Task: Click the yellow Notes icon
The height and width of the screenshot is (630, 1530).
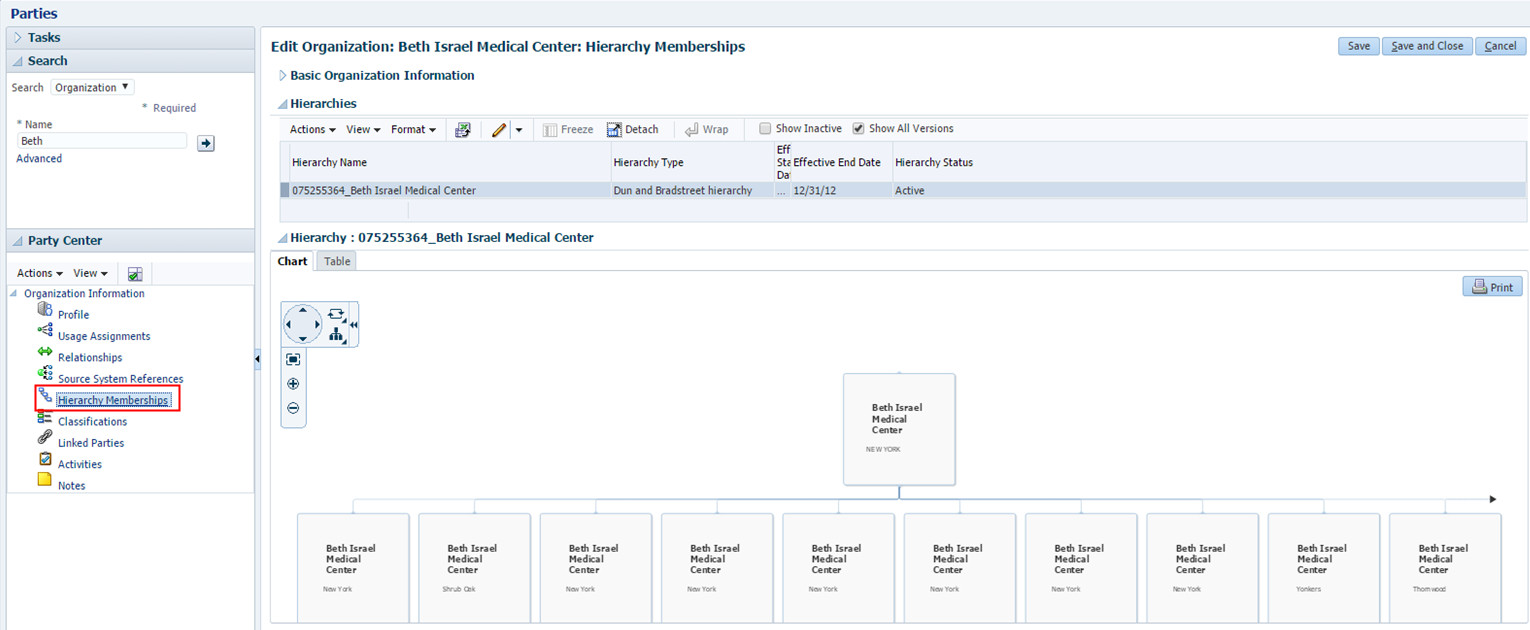Action: [44, 480]
